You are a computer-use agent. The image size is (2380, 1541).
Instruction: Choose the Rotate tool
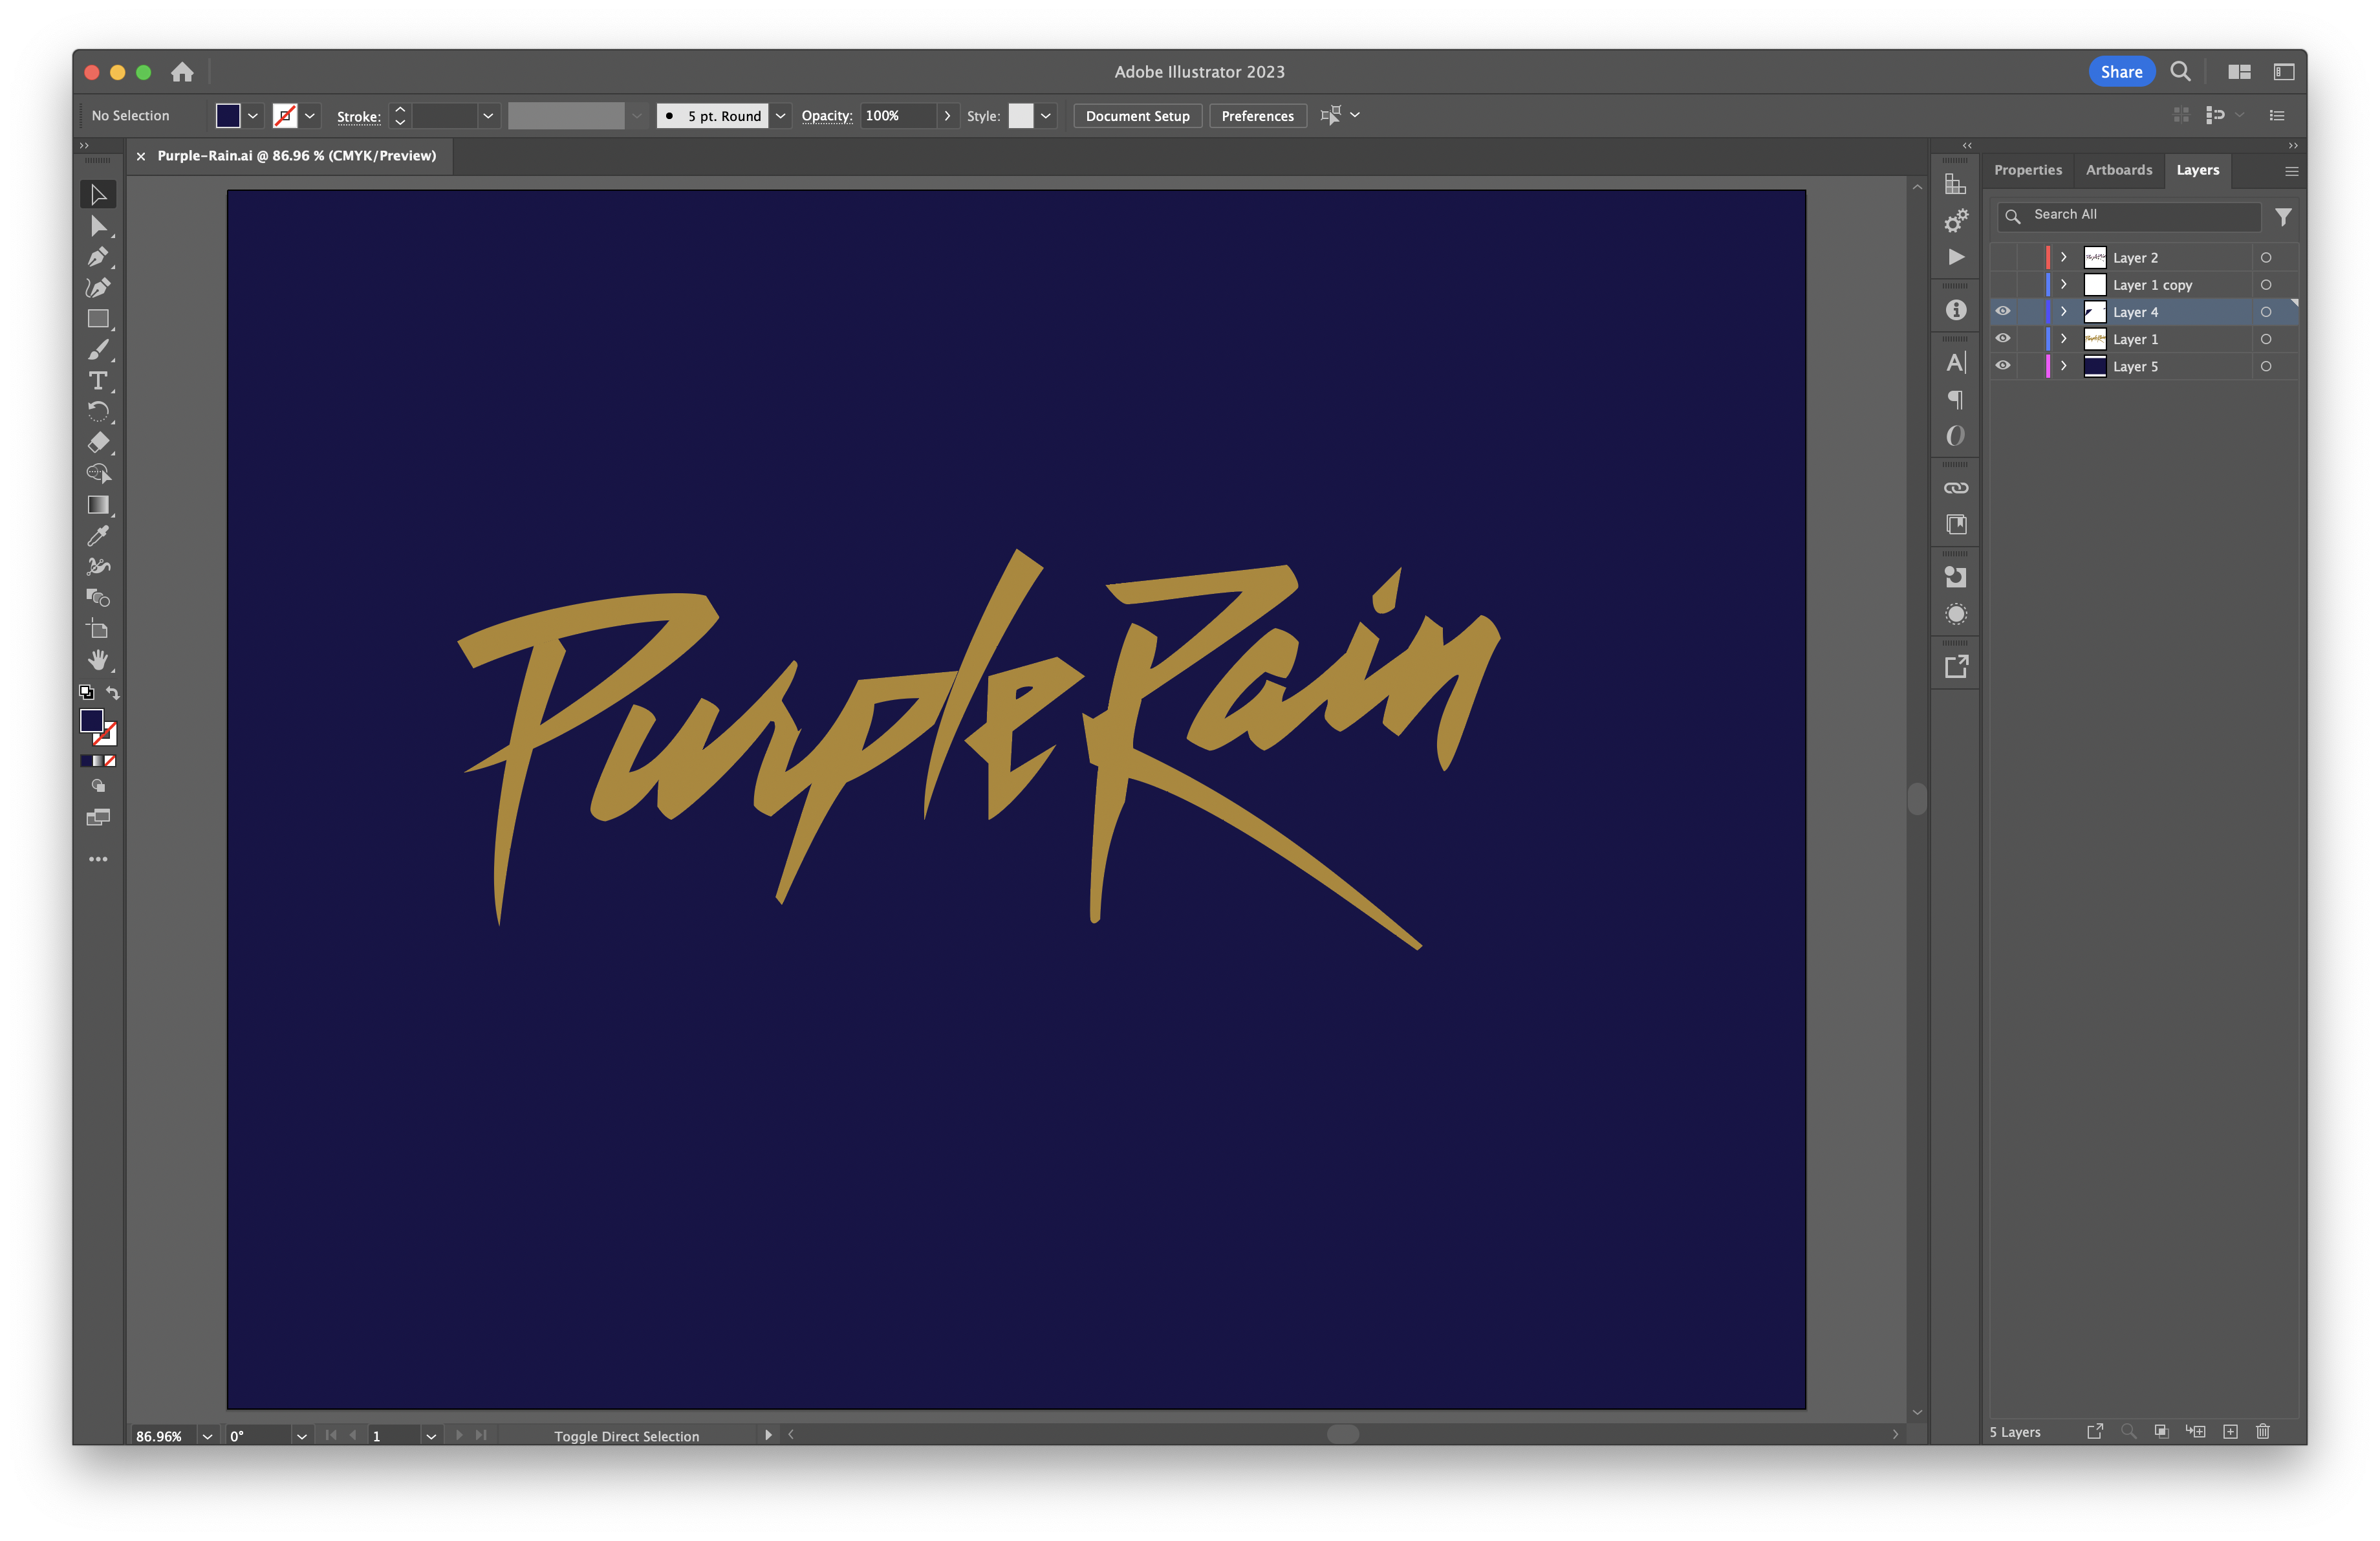(x=98, y=412)
